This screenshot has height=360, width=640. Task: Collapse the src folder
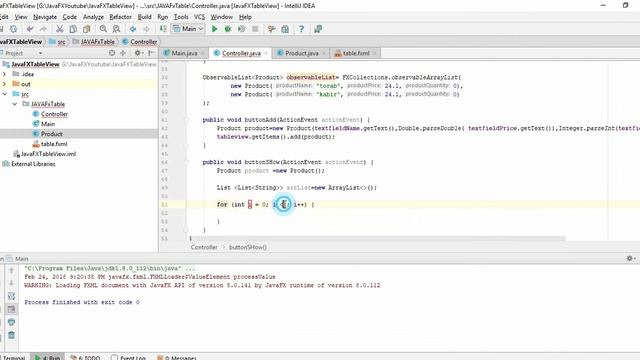[4, 94]
